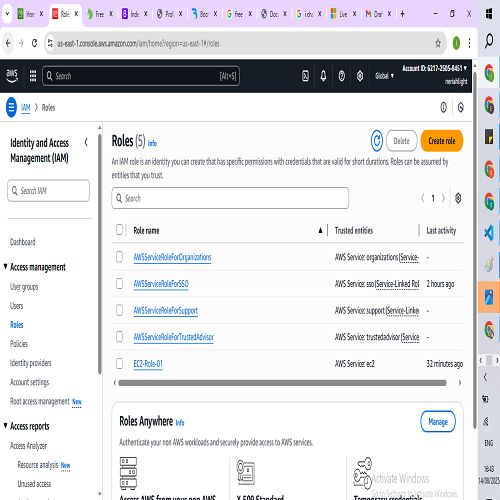The height and width of the screenshot is (500, 500).
Task: Open the tutorials clock icon near breadcrumb
Action: click(461, 107)
